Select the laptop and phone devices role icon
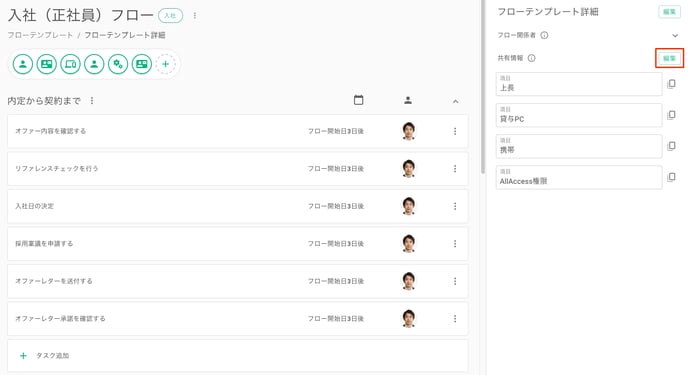Image resolution: width=688 pixels, height=375 pixels. click(x=70, y=64)
